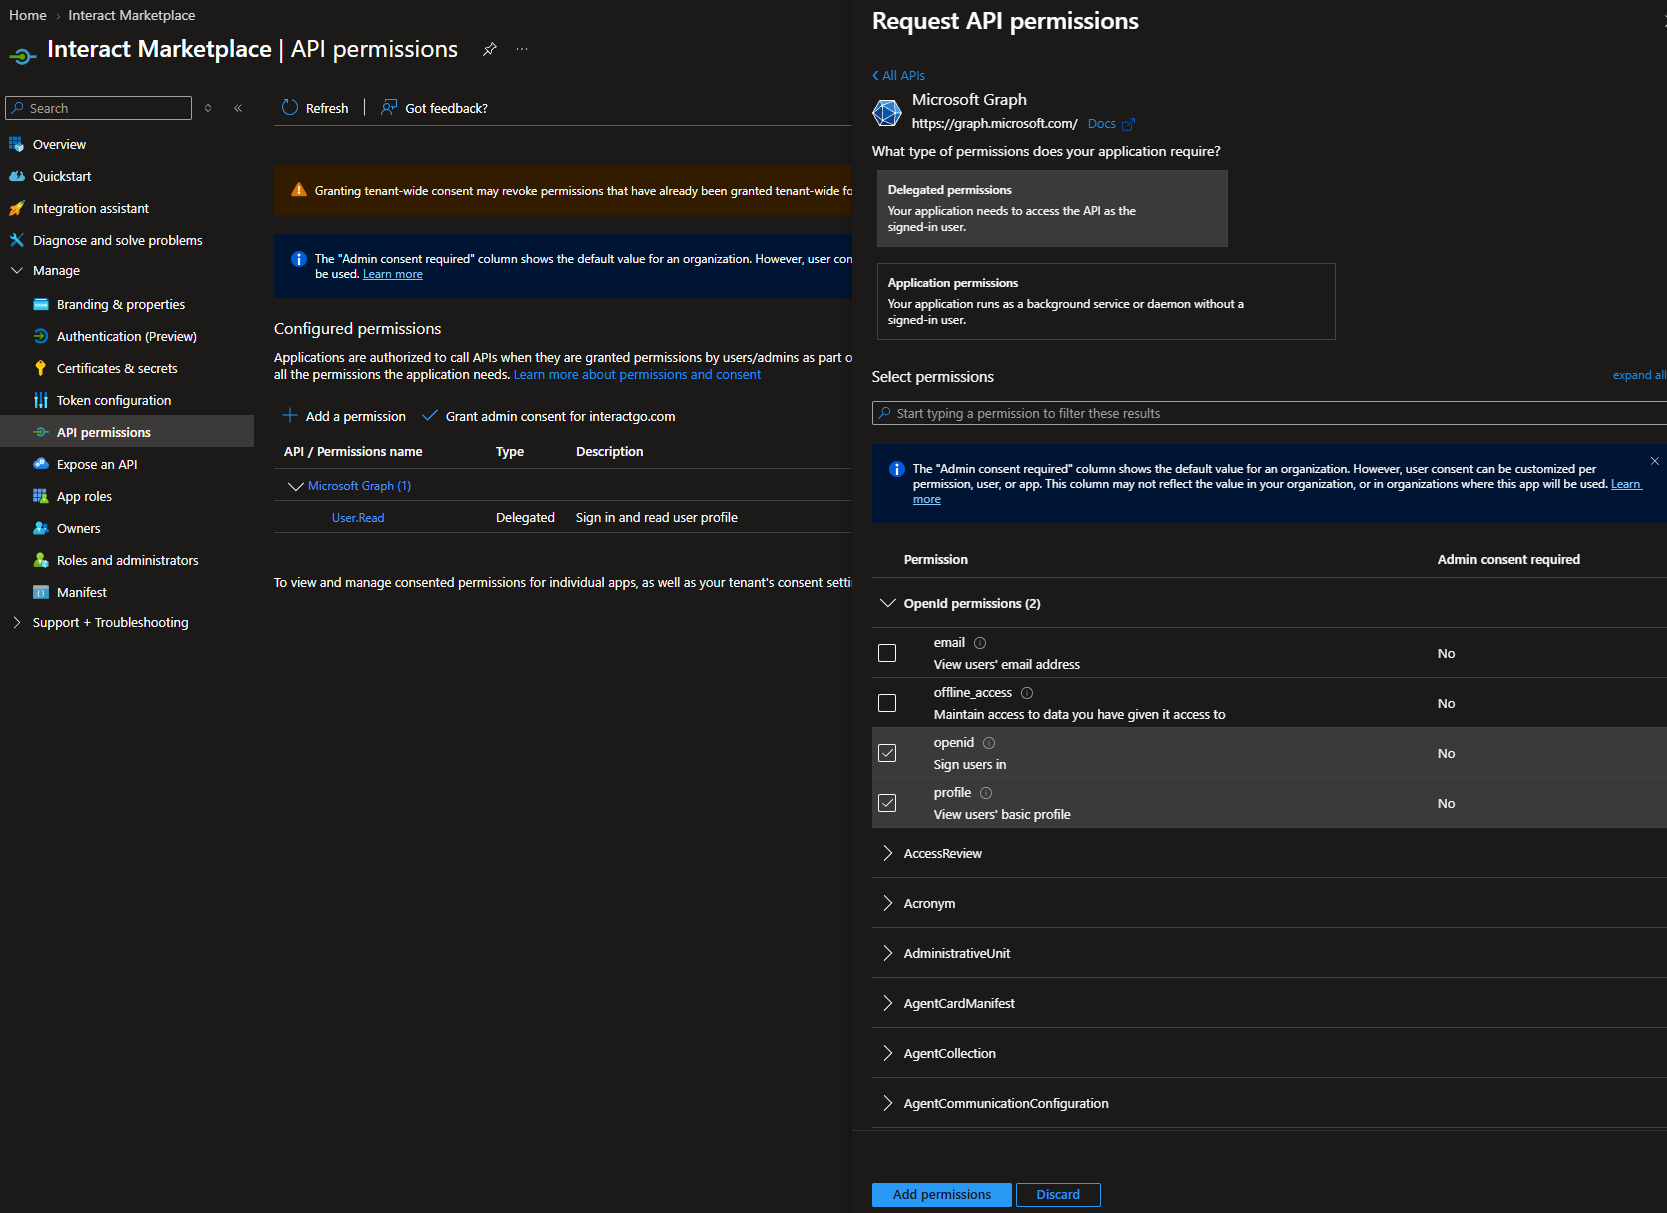Check the email permission checkbox
Screen dimensions: 1667x1213
pos(887,653)
